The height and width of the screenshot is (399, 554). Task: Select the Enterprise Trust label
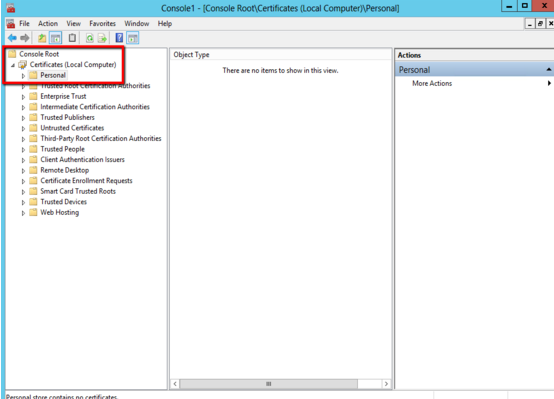click(x=63, y=96)
